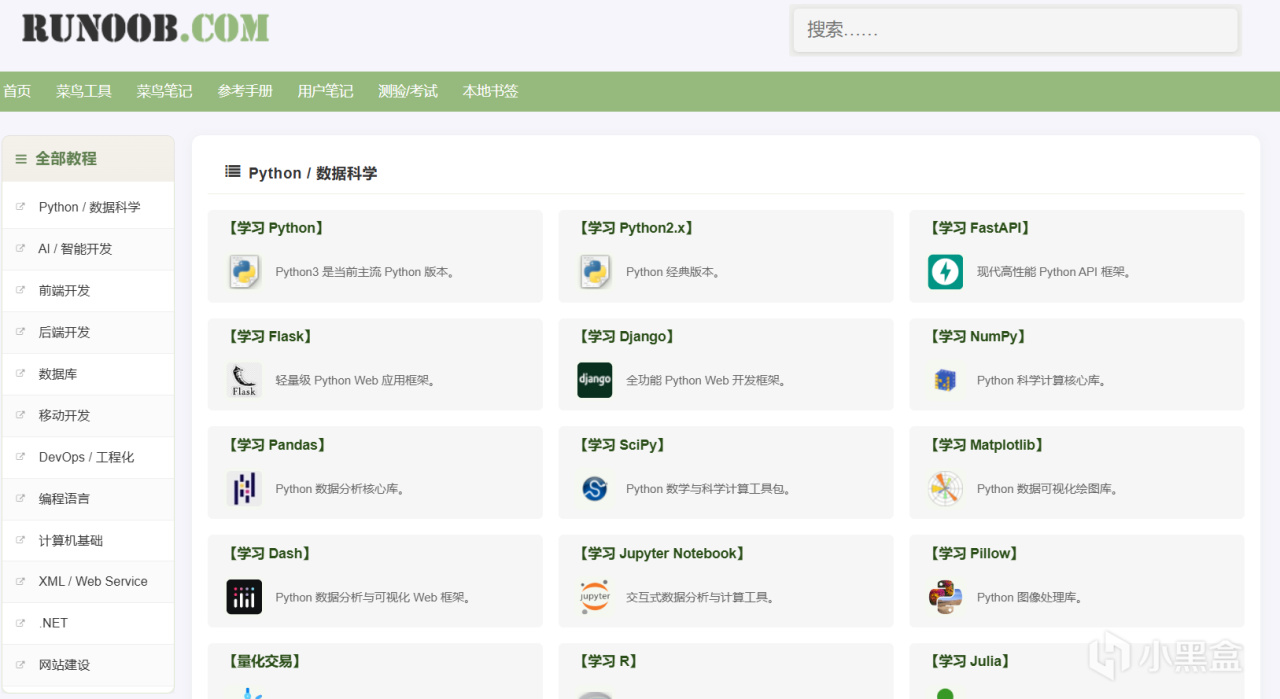Click the FastAPI lightning bolt icon
This screenshot has width=1280, height=699.
[945, 272]
